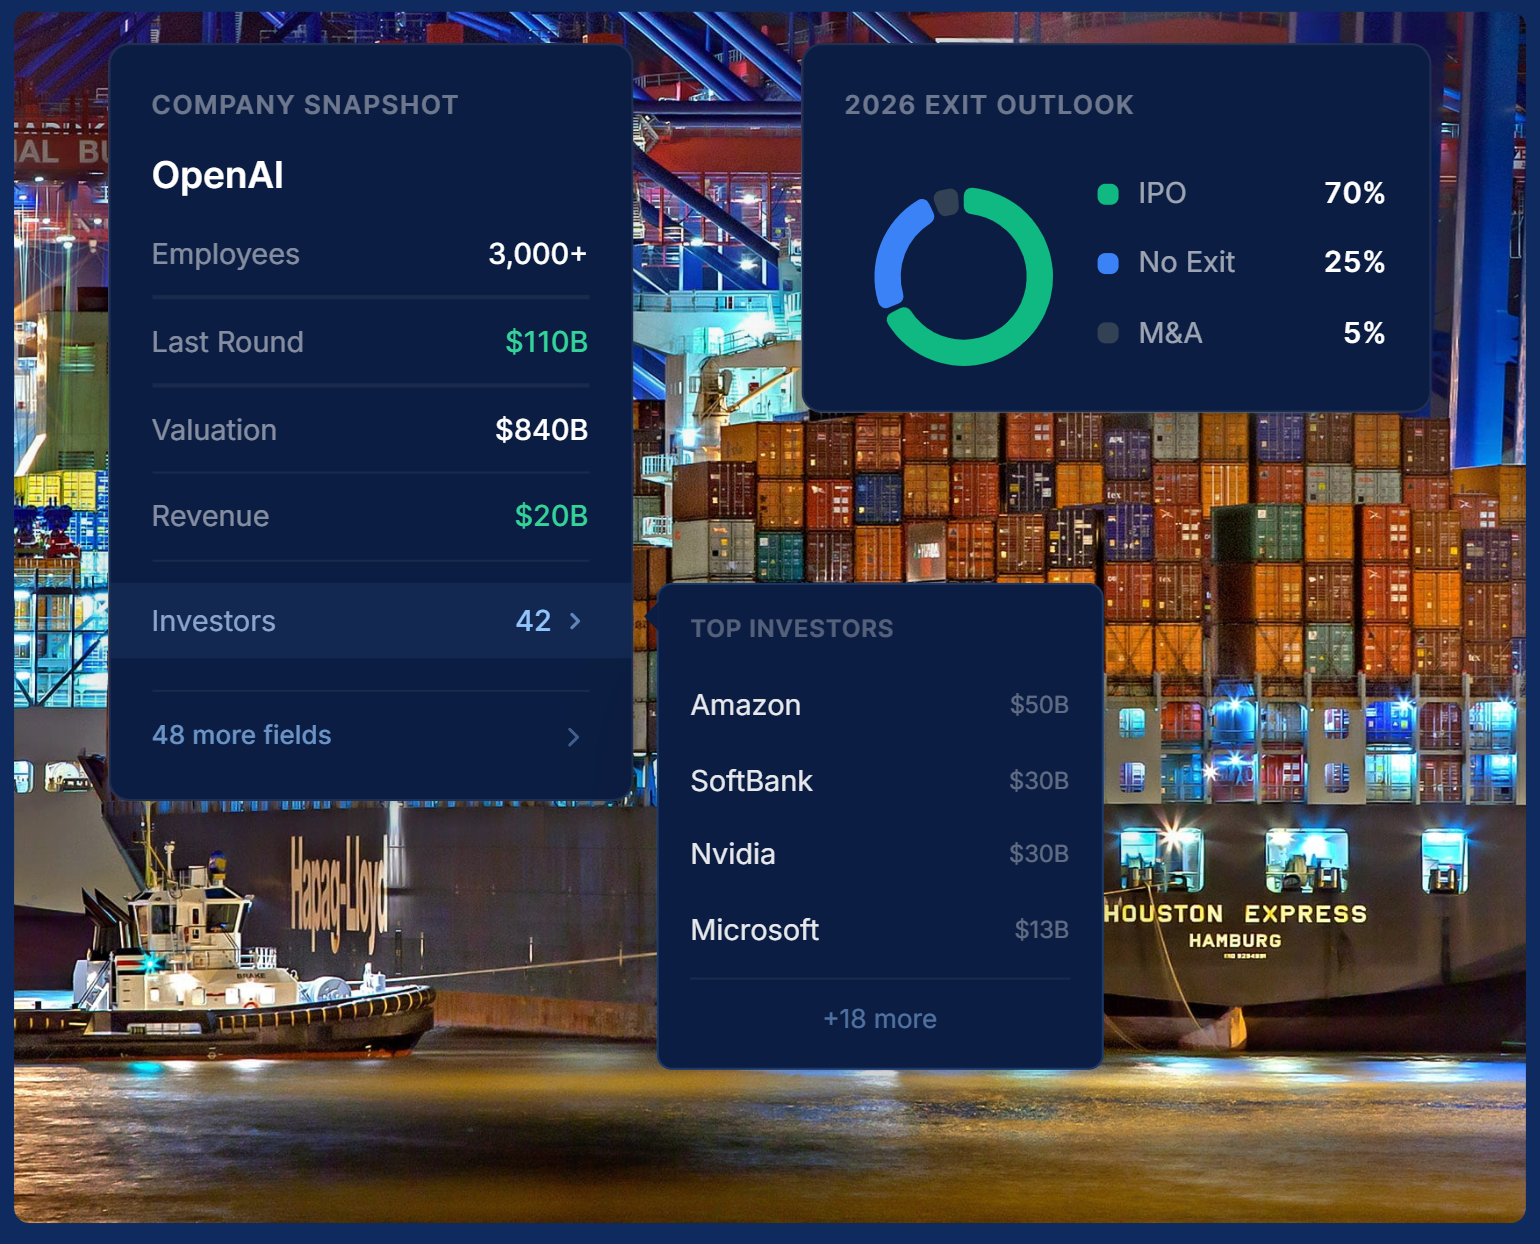Click the $20B revenue value
The width and height of the screenshot is (1540, 1244).
[551, 516]
